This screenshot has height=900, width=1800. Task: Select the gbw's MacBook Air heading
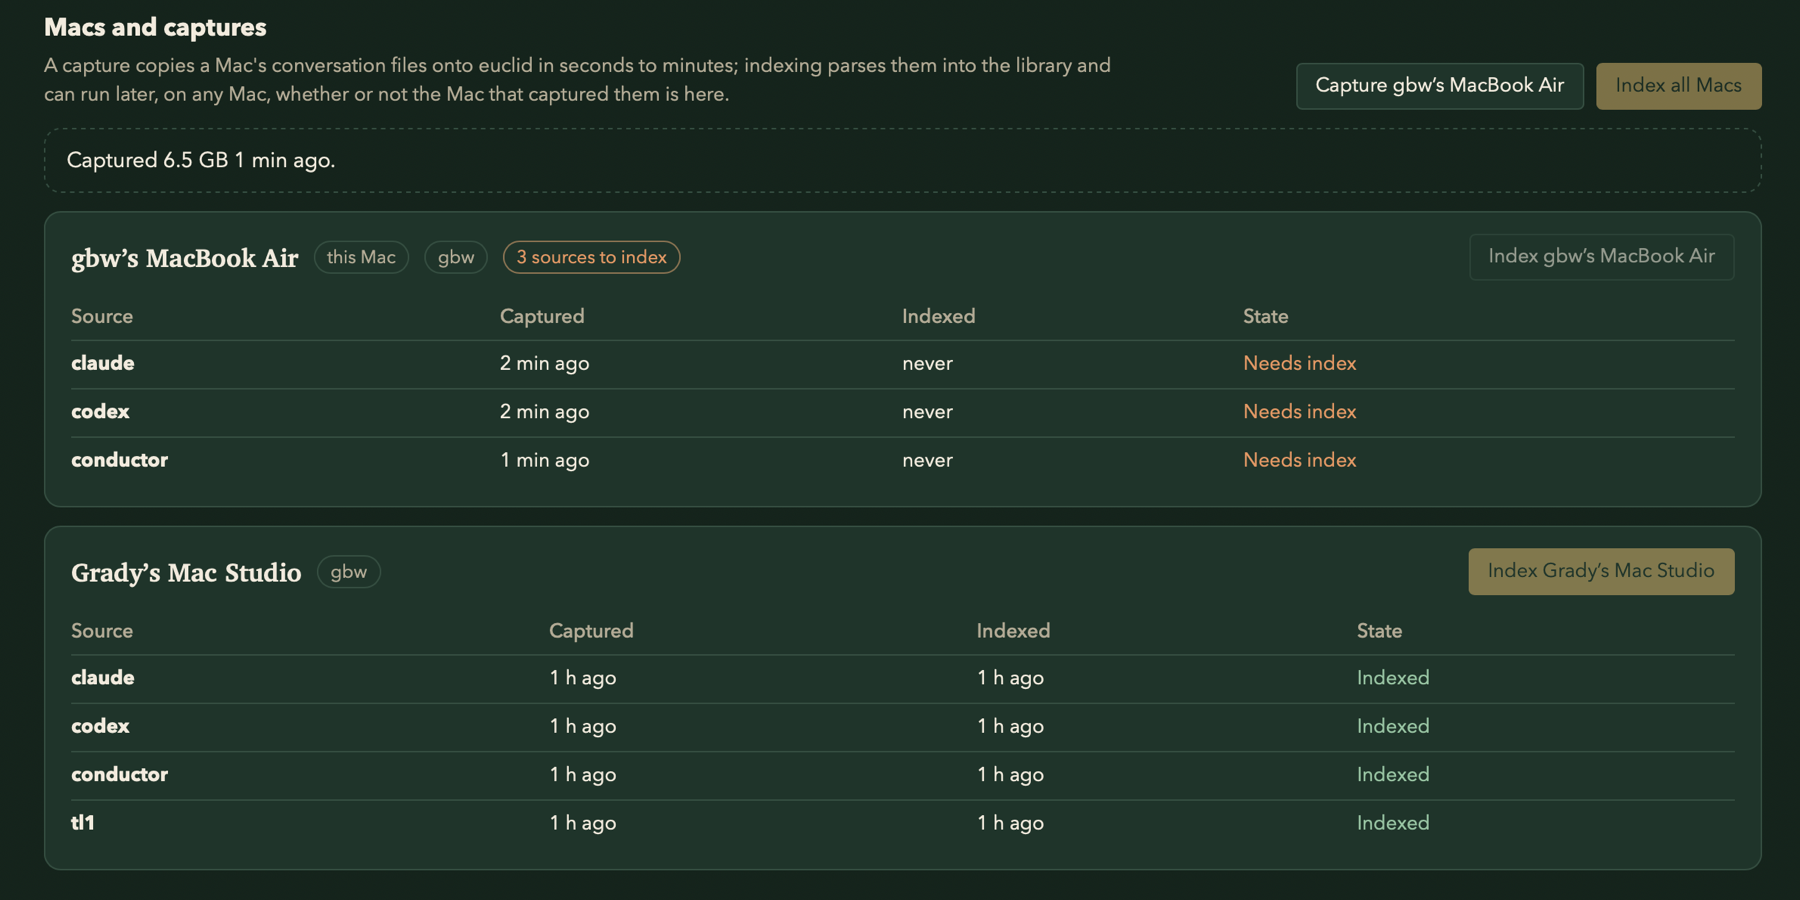coord(185,258)
